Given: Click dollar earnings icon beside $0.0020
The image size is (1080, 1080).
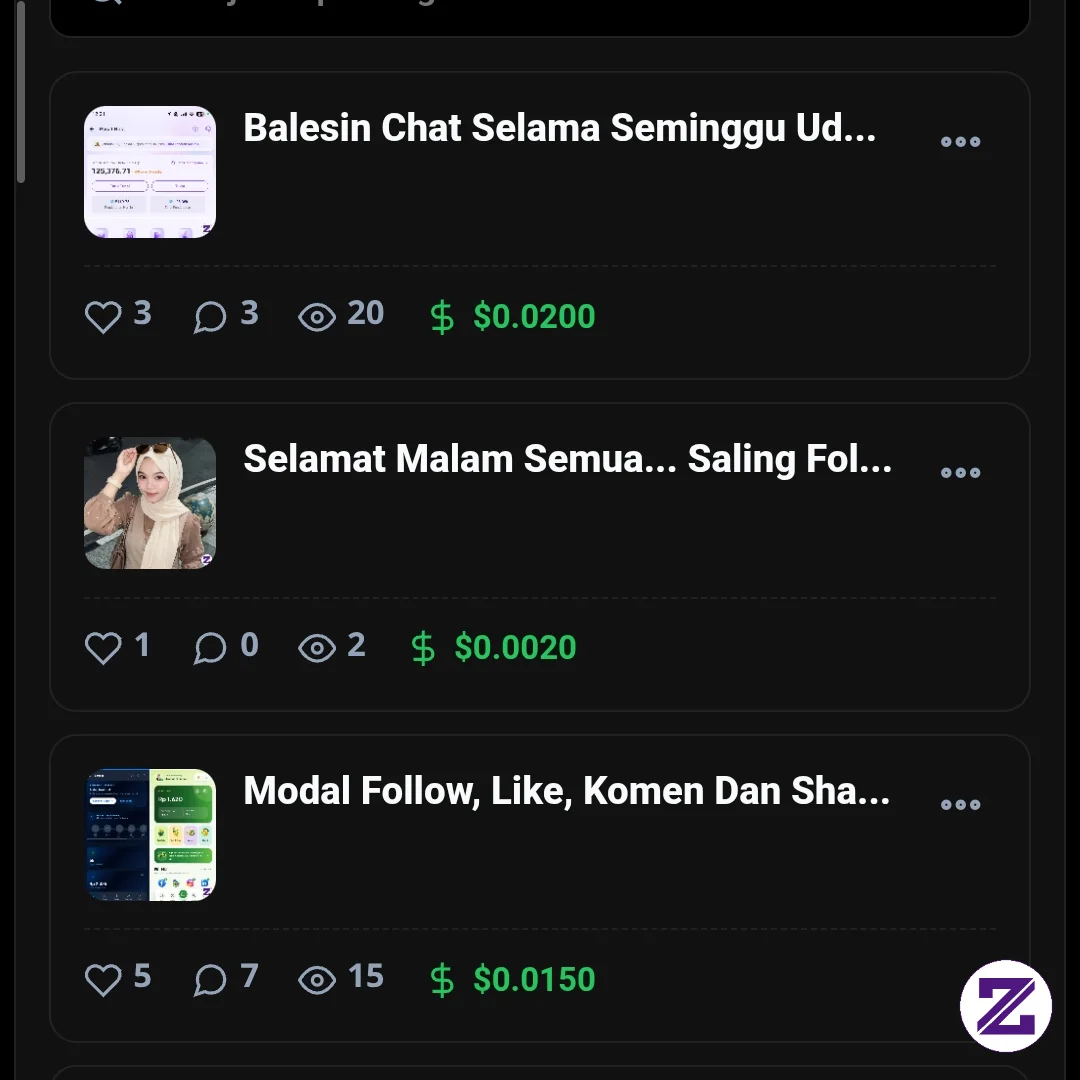Looking at the screenshot, I should [423, 649].
